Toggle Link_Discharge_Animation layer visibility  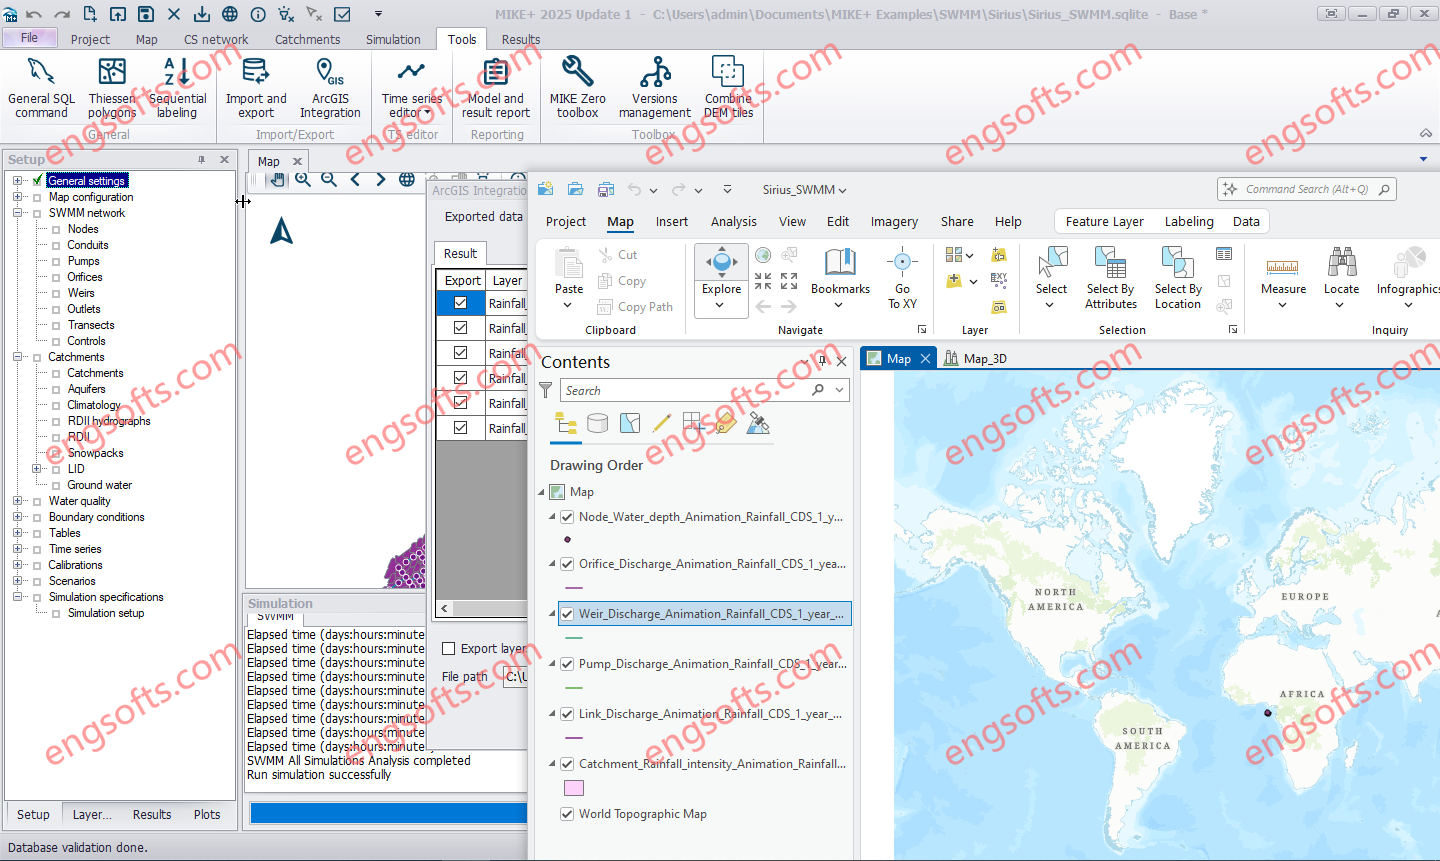[567, 714]
